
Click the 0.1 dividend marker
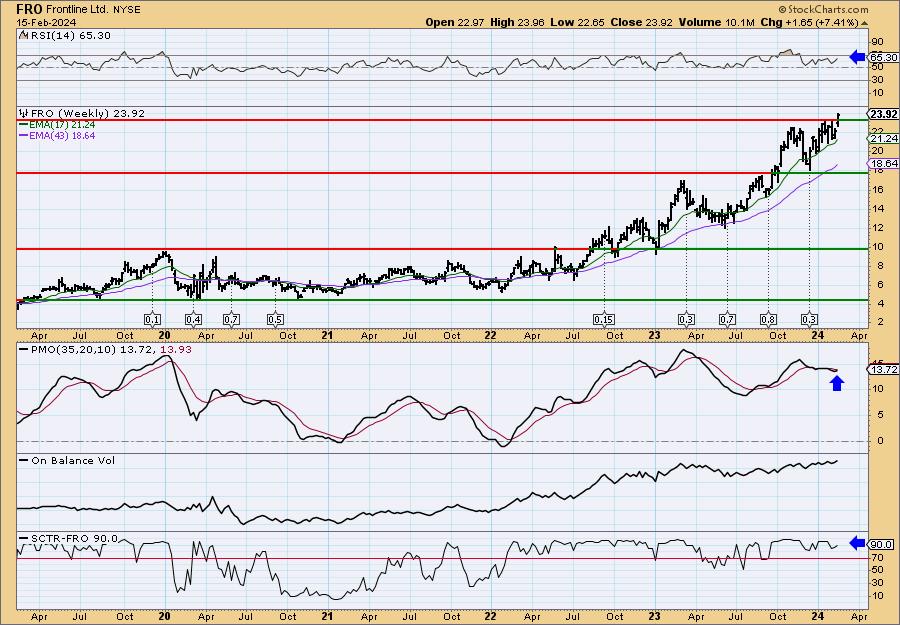coord(152,319)
